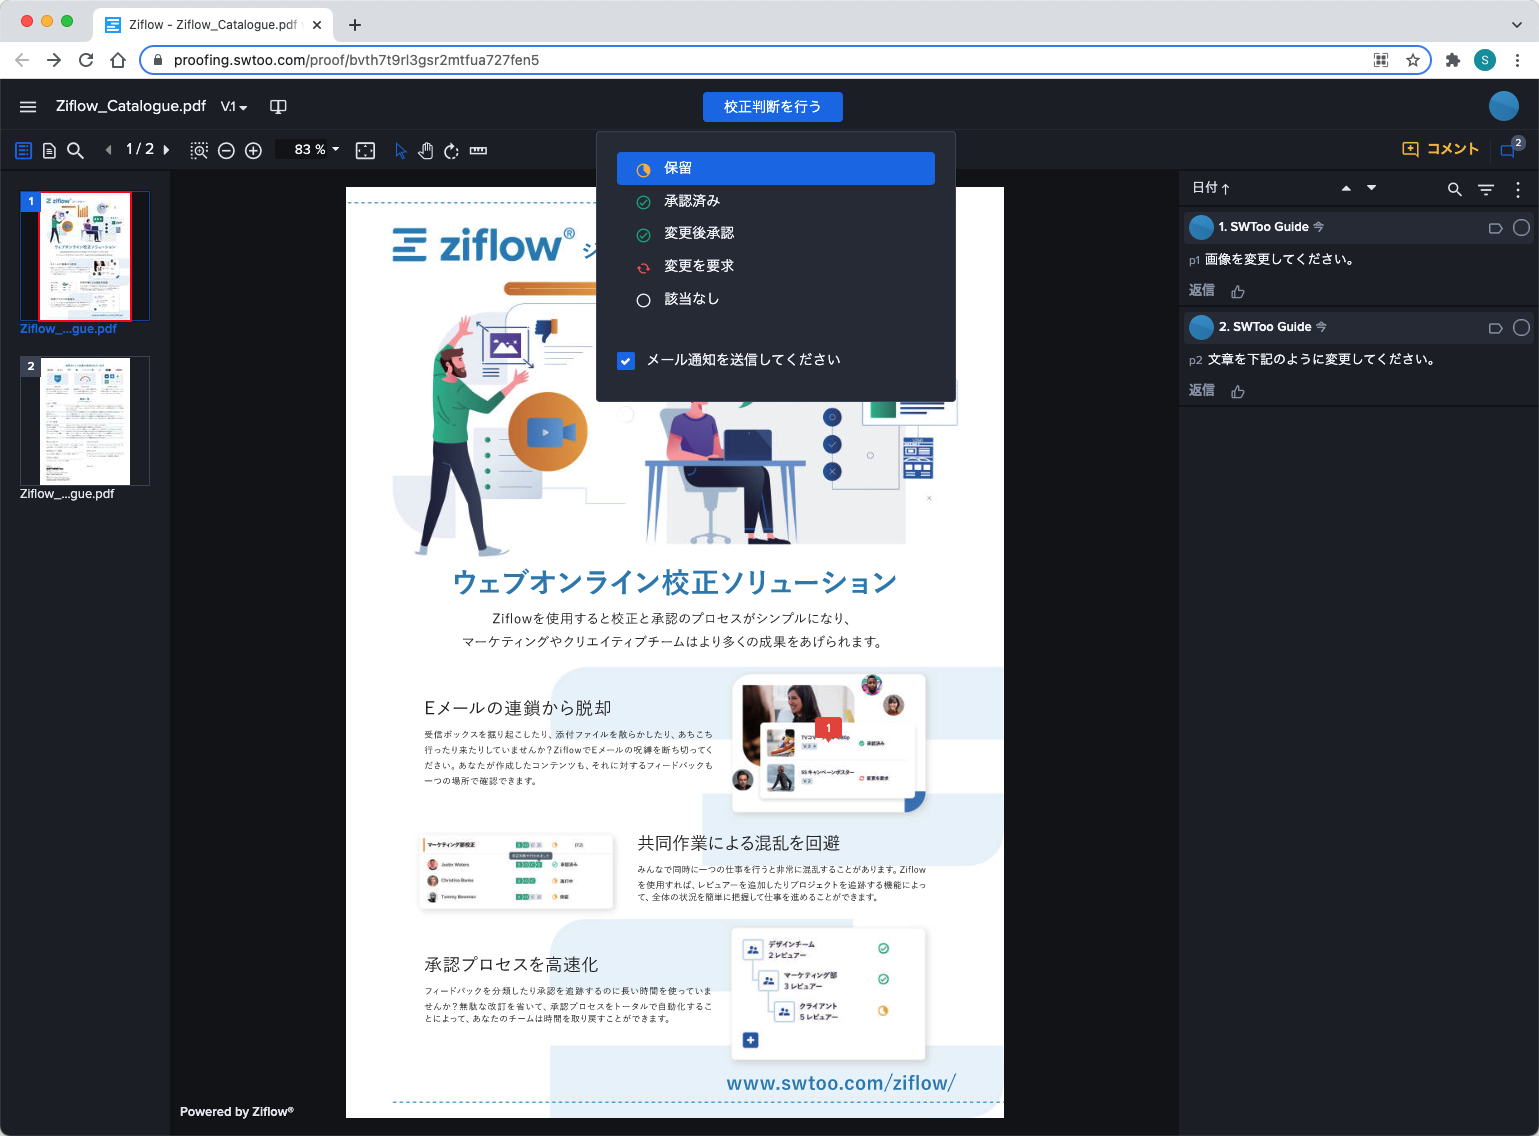Click the label tag on comment 1
The width and height of the screenshot is (1539, 1136).
pyautogui.click(x=1496, y=228)
